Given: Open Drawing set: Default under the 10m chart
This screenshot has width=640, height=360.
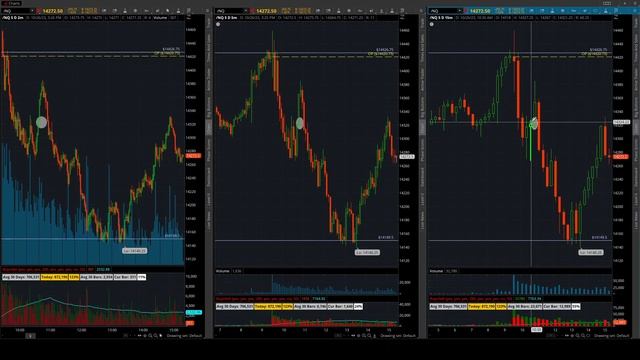Looking at the screenshot, I should [611, 336].
